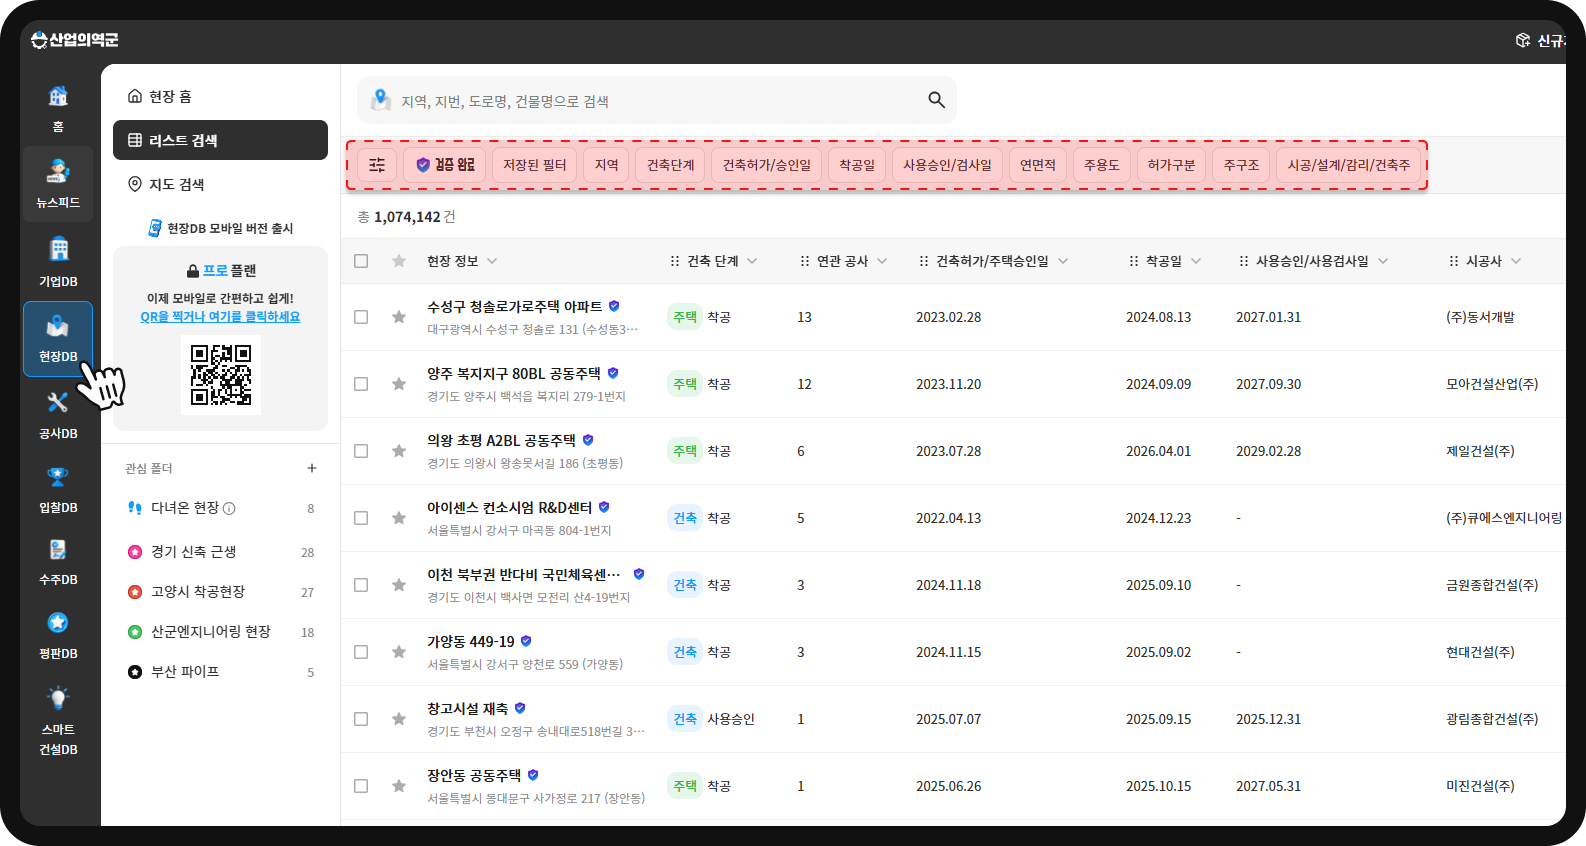
Task: Toggle the 검증 완료 filter
Action: click(445, 165)
